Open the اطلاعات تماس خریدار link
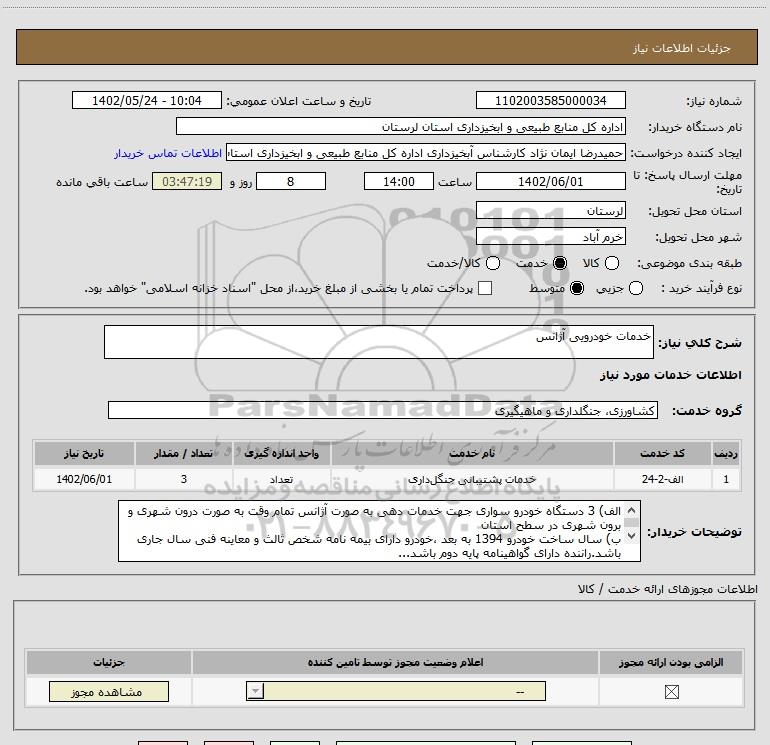This screenshot has height=745, width=770. (x=168, y=153)
